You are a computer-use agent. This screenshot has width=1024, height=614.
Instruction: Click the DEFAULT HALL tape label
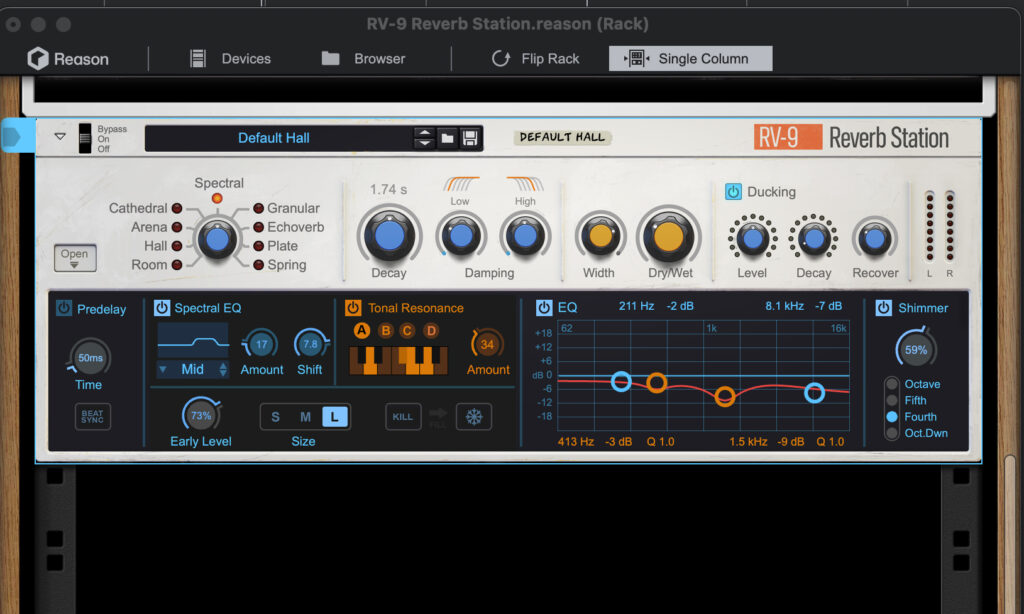coord(562,137)
